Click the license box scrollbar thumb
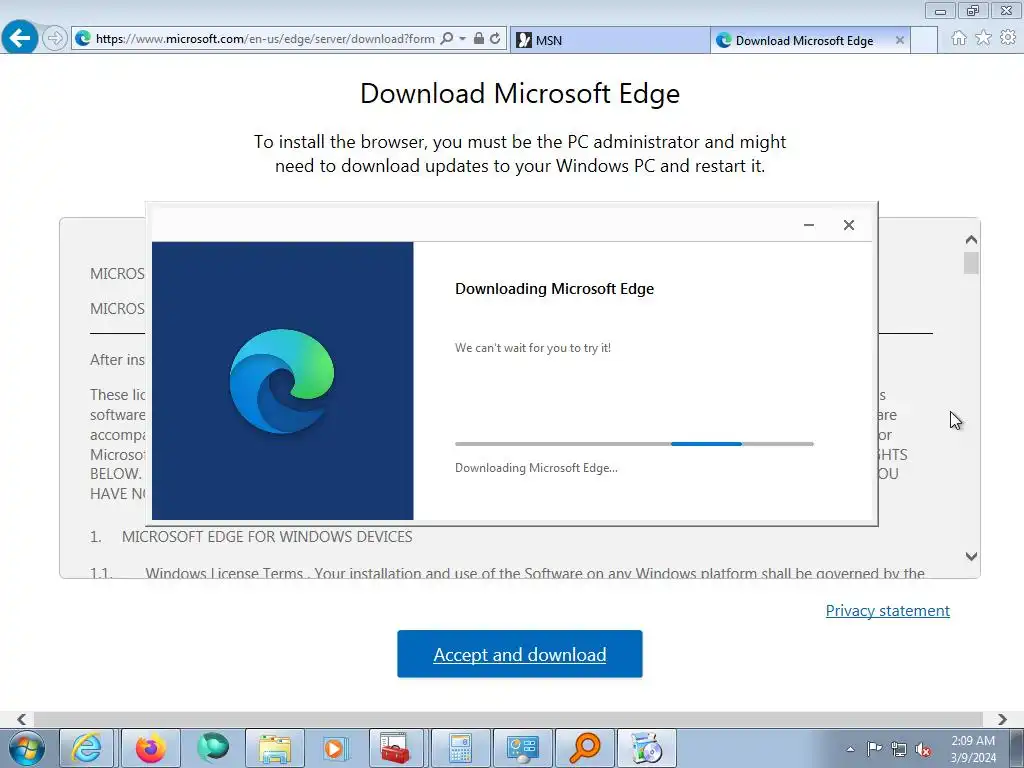This screenshot has width=1024, height=768. tap(971, 263)
